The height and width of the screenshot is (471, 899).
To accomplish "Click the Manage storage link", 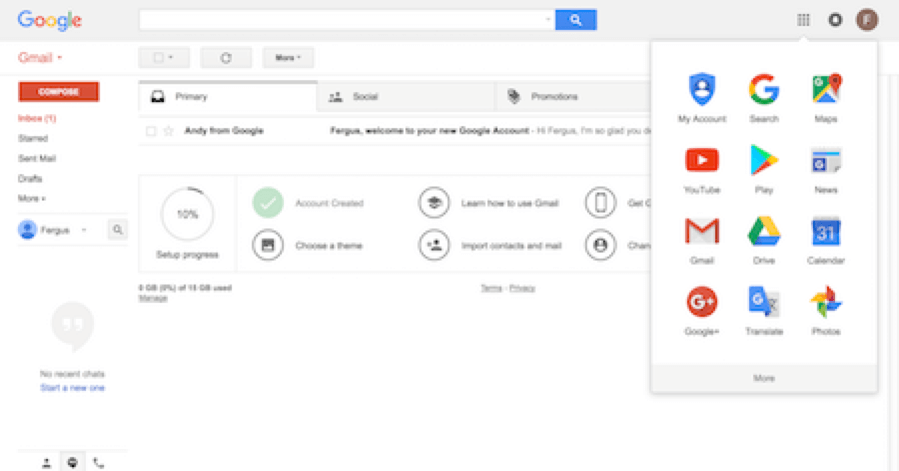I will tap(153, 298).
